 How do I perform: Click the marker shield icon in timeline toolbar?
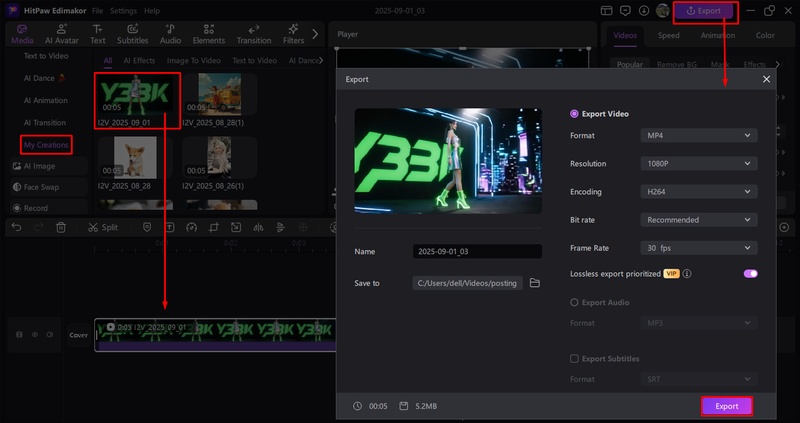147,227
